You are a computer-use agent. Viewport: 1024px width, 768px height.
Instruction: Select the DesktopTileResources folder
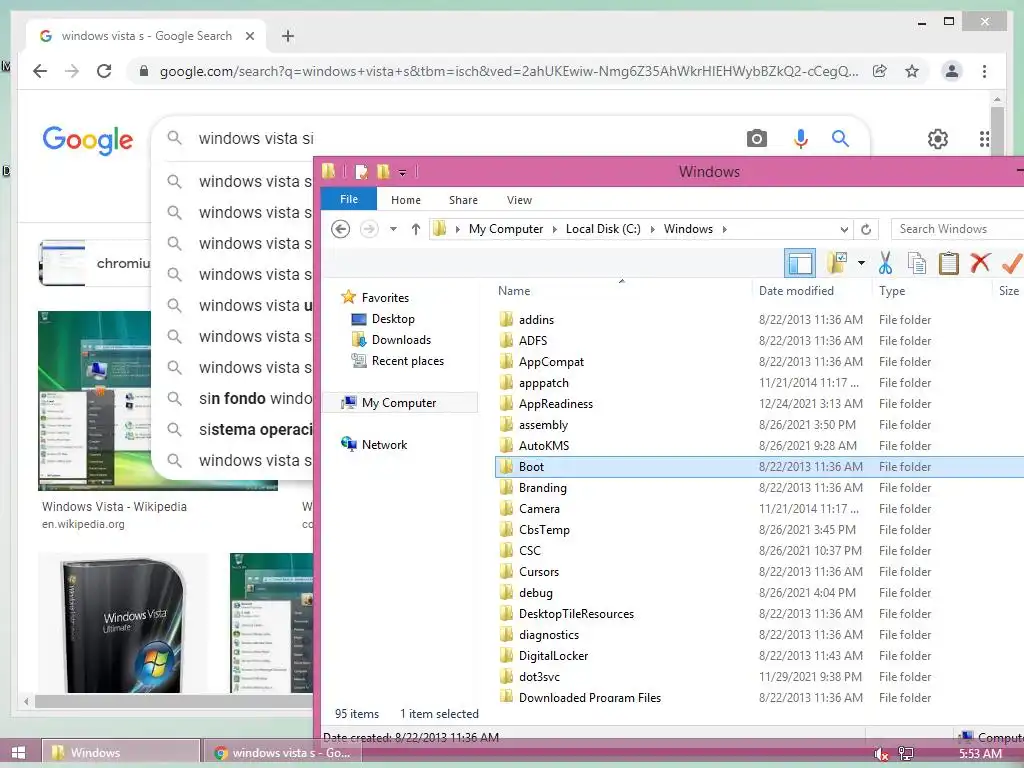pyautogui.click(x=576, y=614)
